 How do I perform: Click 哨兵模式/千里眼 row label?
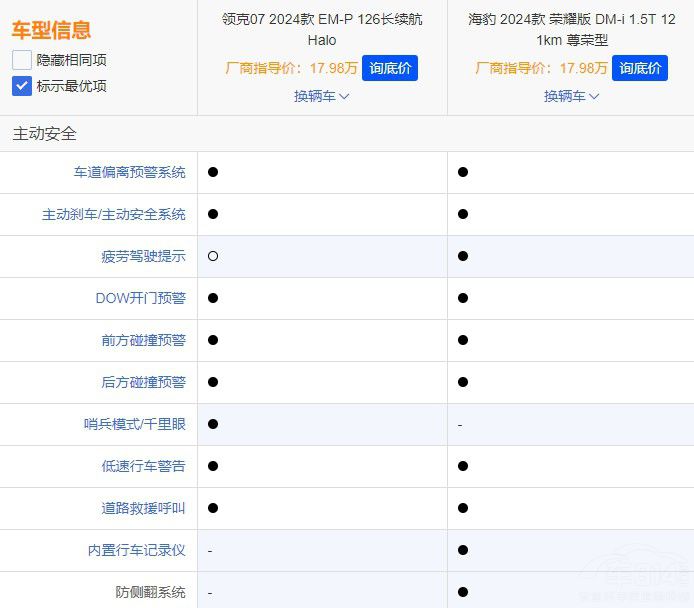(x=134, y=424)
